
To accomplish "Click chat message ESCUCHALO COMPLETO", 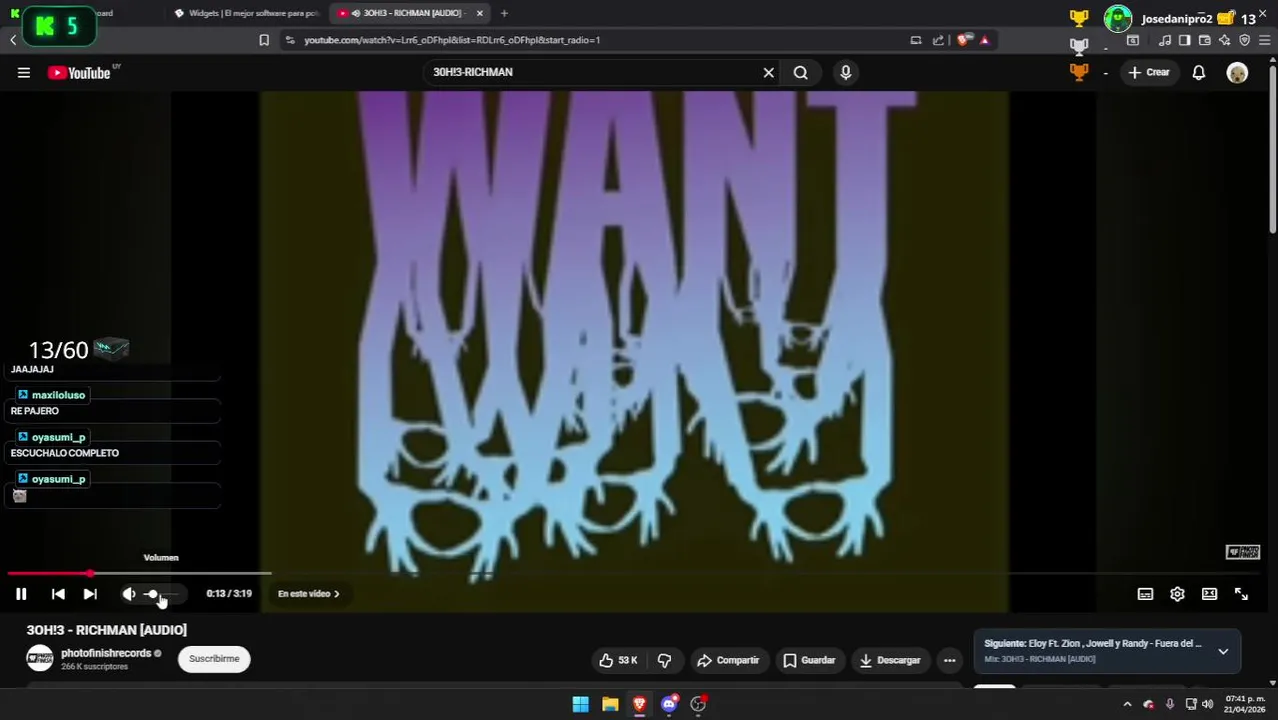I will coord(65,453).
